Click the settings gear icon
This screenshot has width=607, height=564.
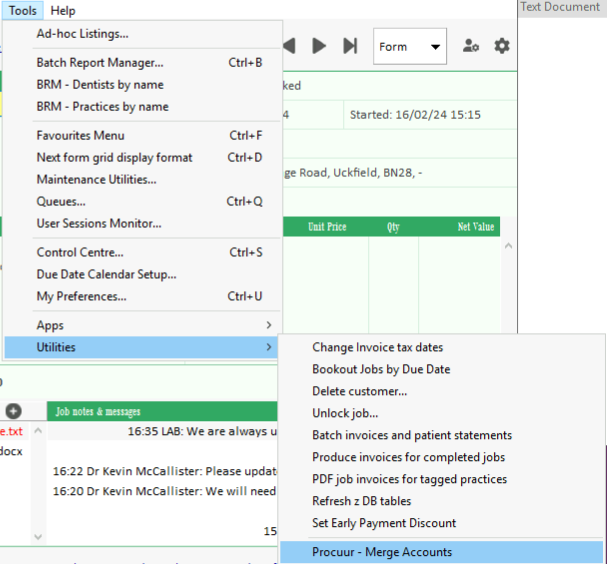pyautogui.click(x=501, y=46)
